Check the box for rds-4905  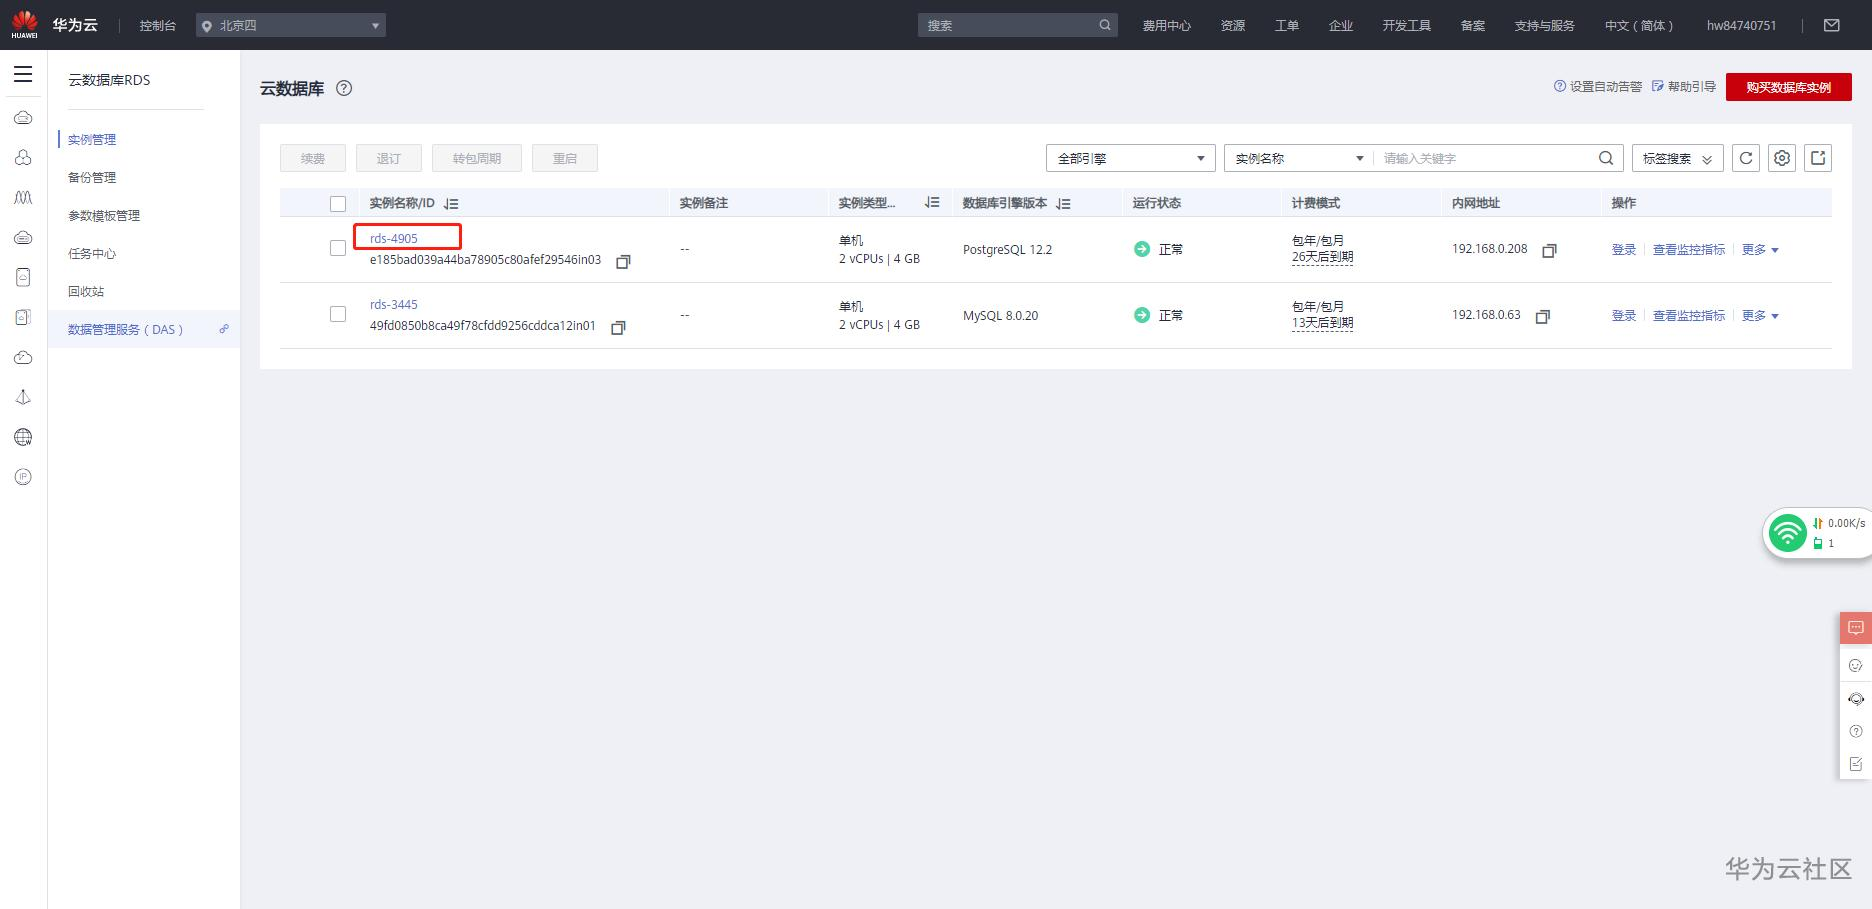pyautogui.click(x=338, y=248)
